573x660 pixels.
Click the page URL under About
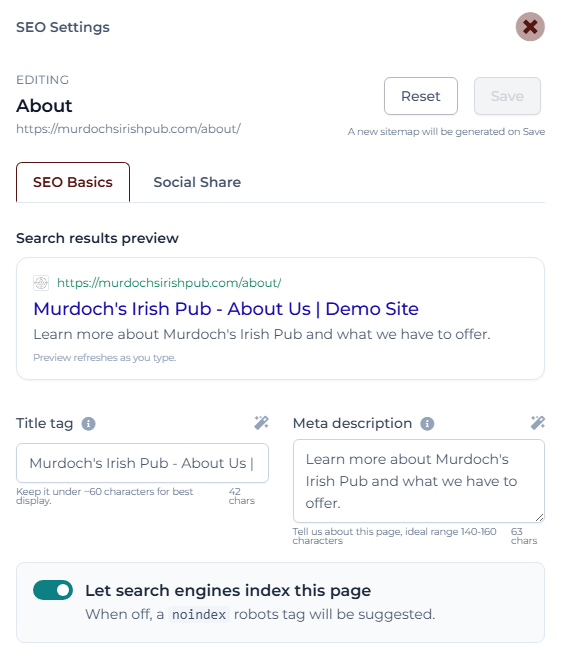128,129
